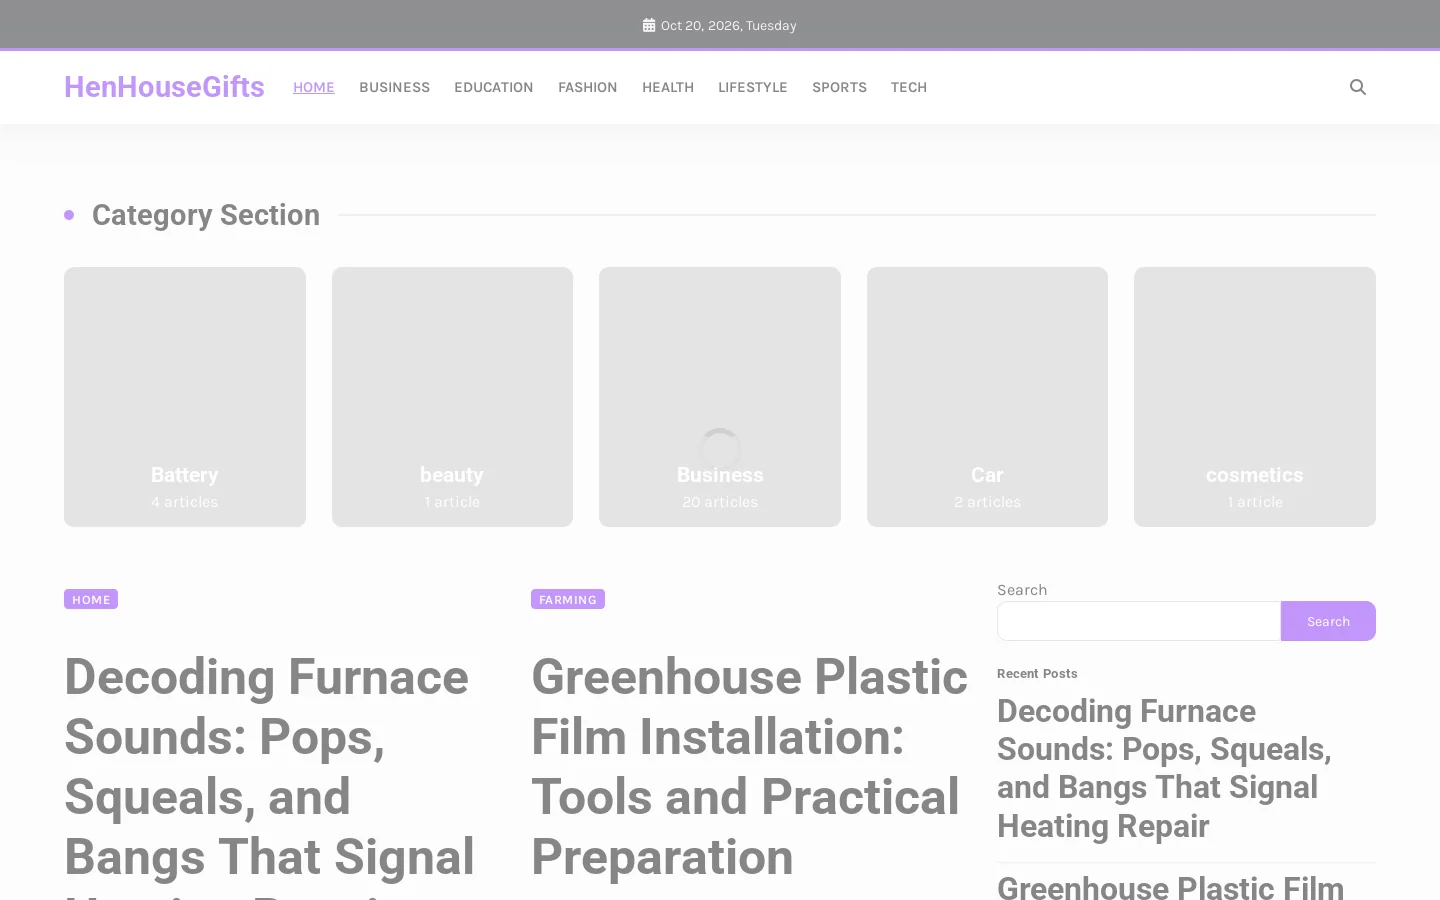Open the header search magnifier icon

click(1357, 87)
